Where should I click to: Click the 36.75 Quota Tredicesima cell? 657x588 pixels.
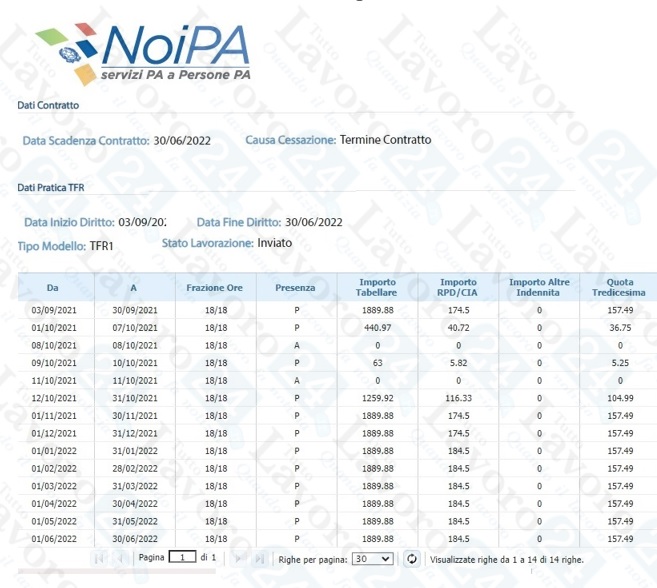tap(620, 328)
